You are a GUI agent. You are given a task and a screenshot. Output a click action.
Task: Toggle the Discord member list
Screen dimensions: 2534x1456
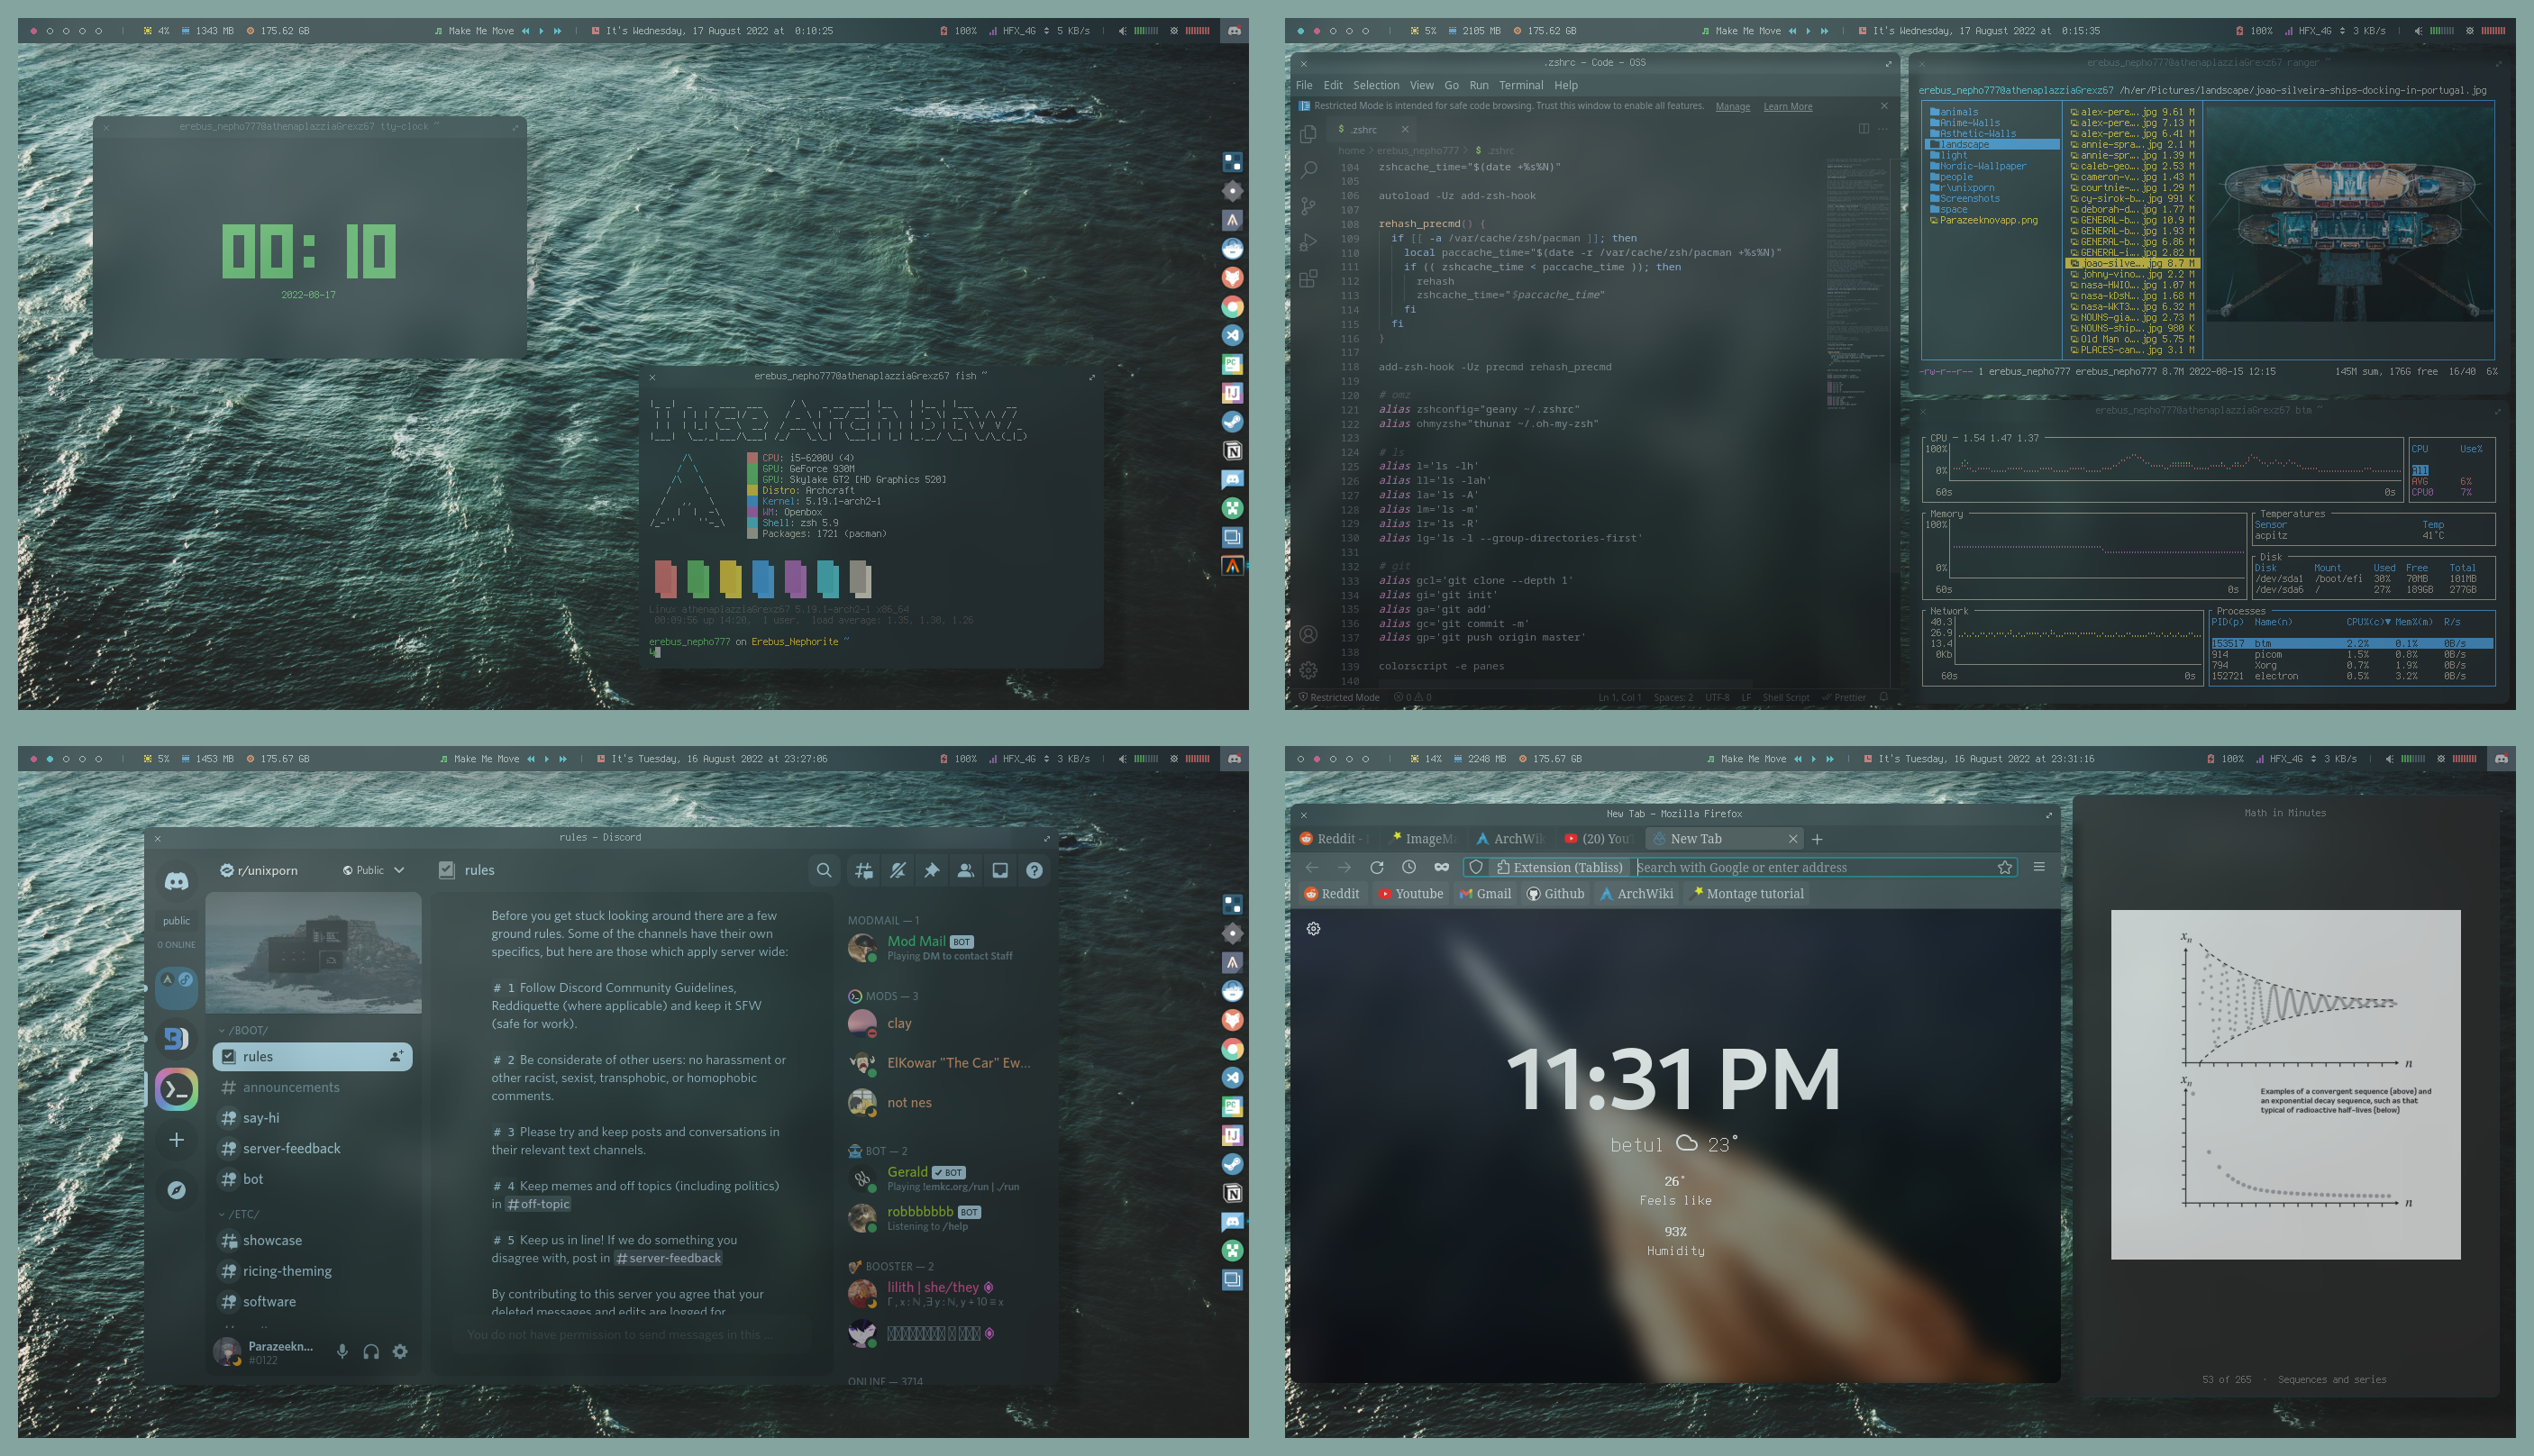coord(965,870)
